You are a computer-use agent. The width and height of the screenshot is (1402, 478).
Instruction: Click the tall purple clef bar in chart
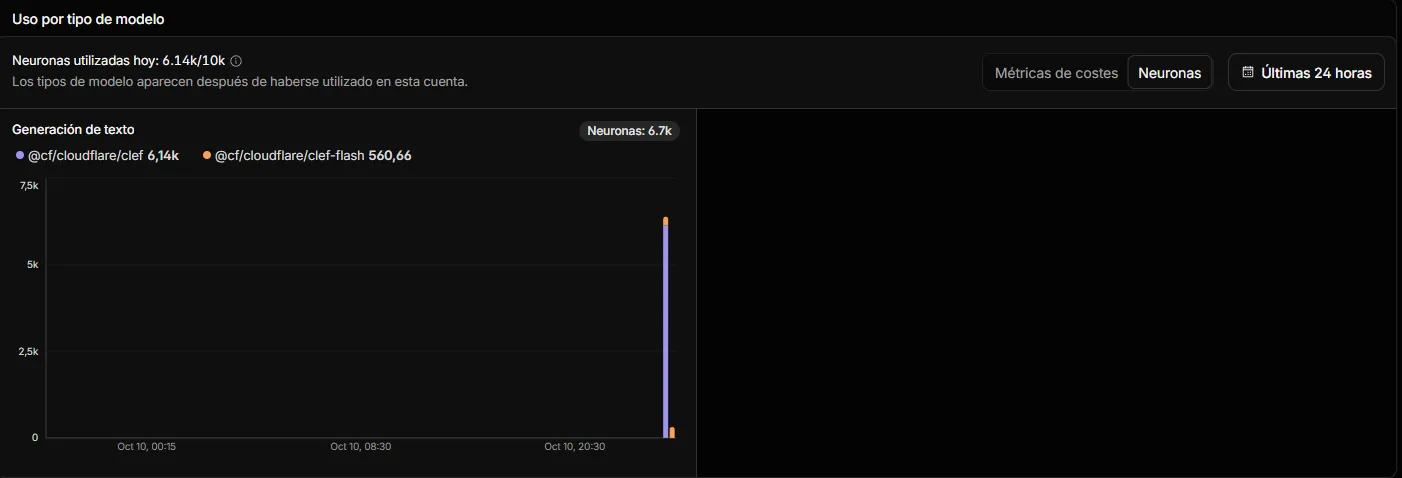click(x=665, y=330)
